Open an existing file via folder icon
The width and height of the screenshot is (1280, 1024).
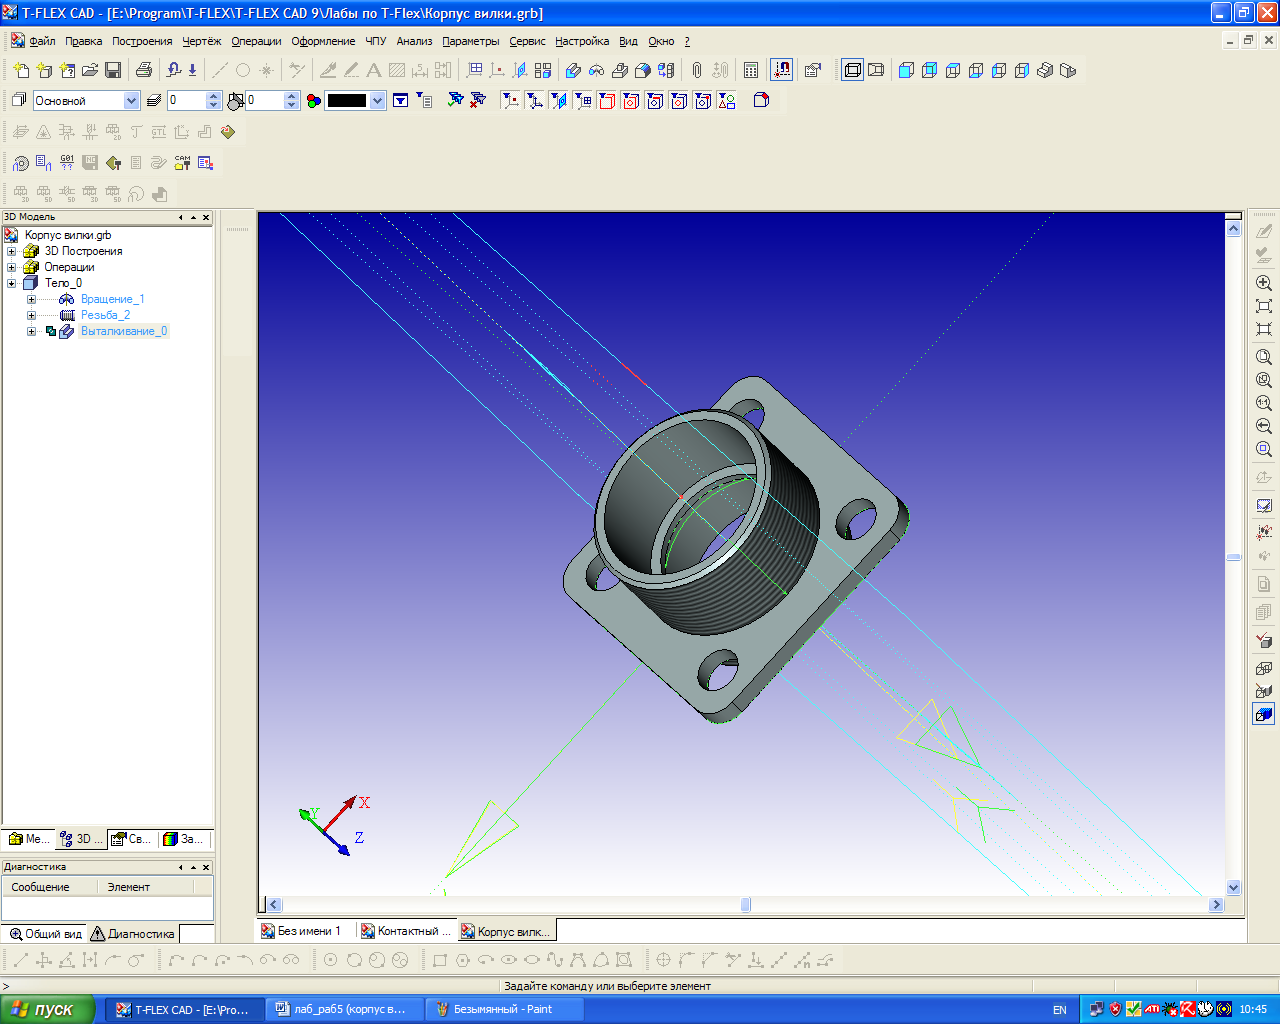point(90,70)
